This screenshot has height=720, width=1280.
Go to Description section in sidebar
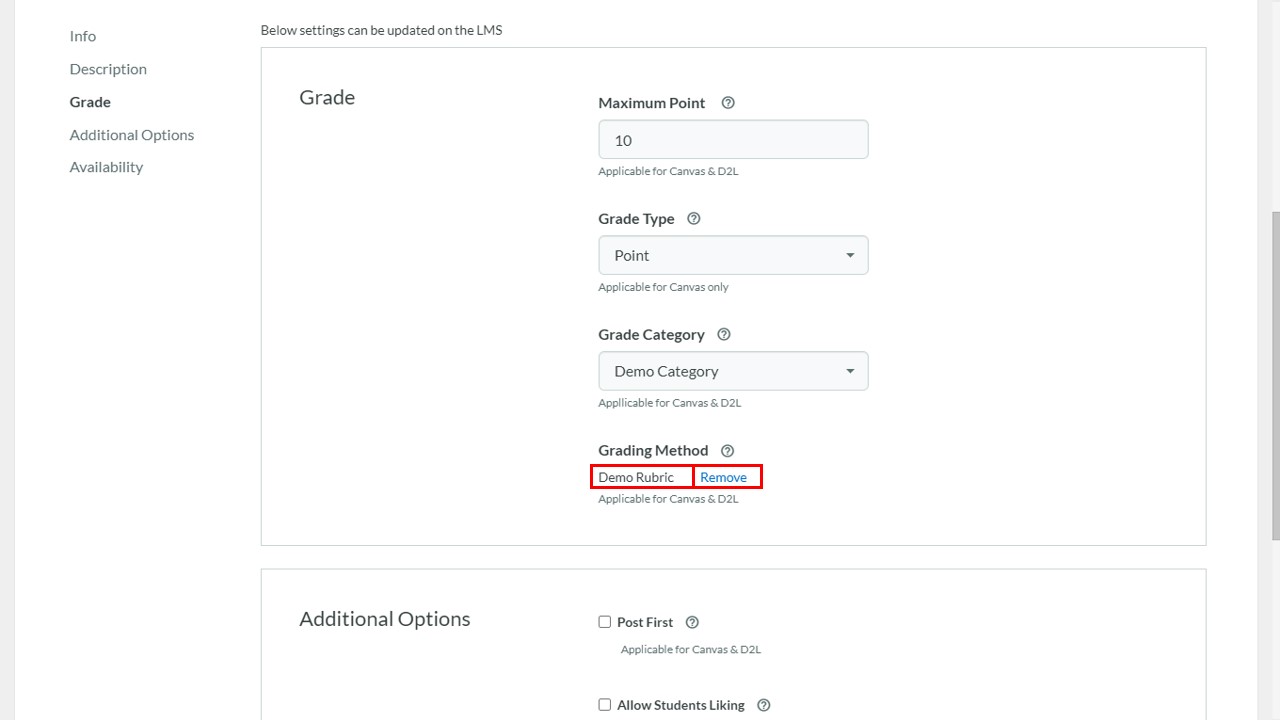tap(108, 69)
